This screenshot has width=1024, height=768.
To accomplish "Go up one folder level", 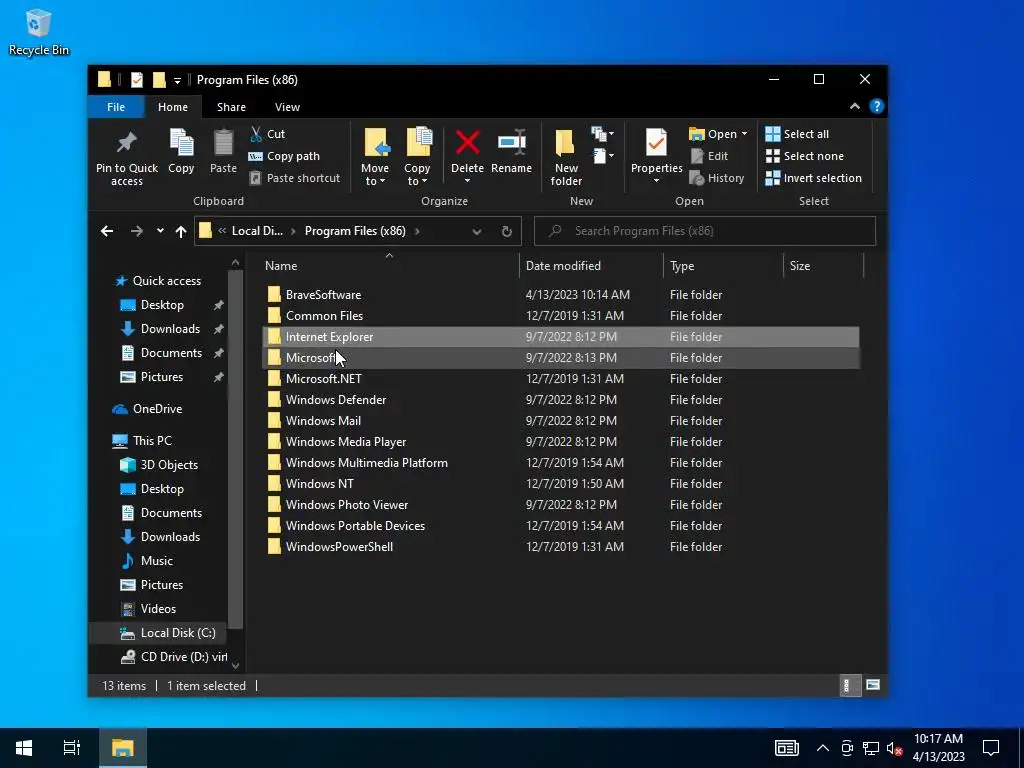I will point(181,231).
